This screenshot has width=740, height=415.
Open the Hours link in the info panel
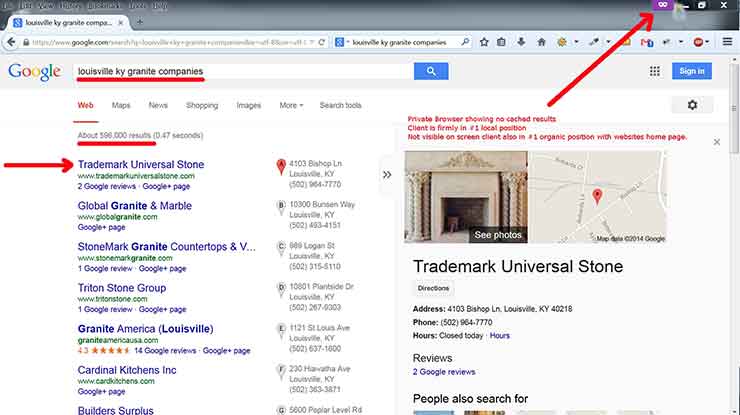tap(500, 336)
